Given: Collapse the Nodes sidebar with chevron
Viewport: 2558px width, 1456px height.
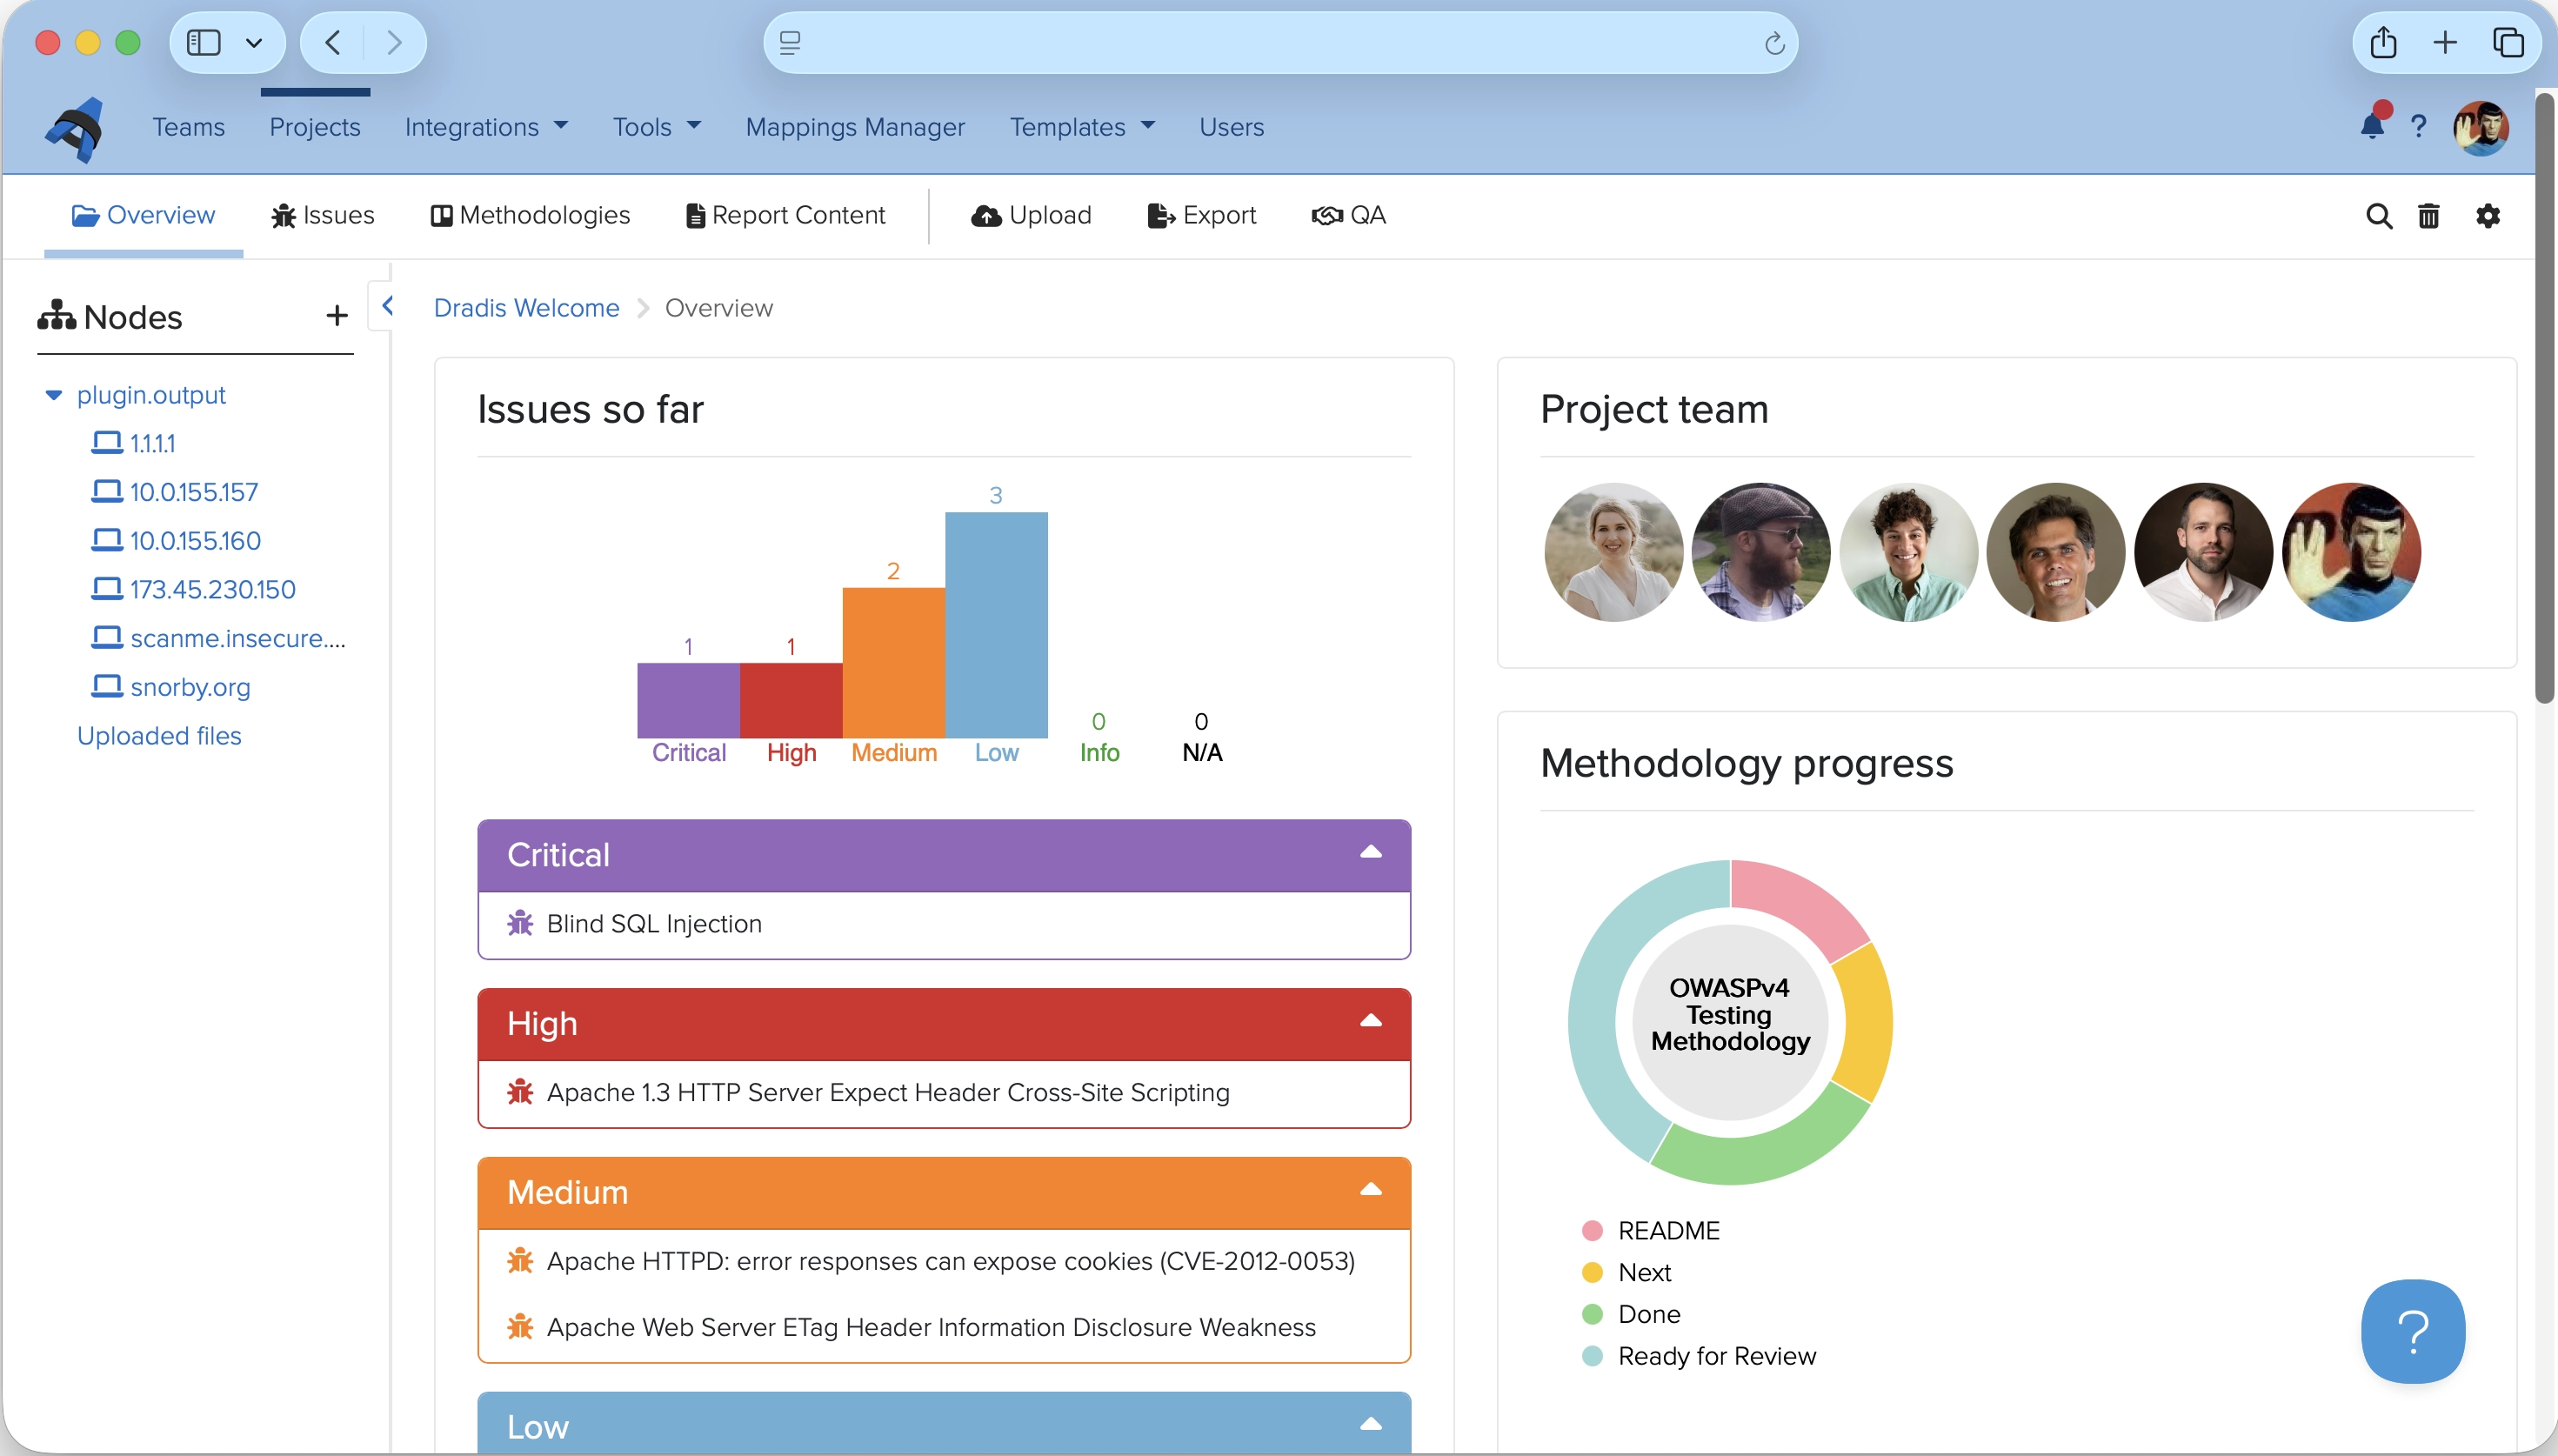Looking at the screenshot, I should tap(387, 306).
